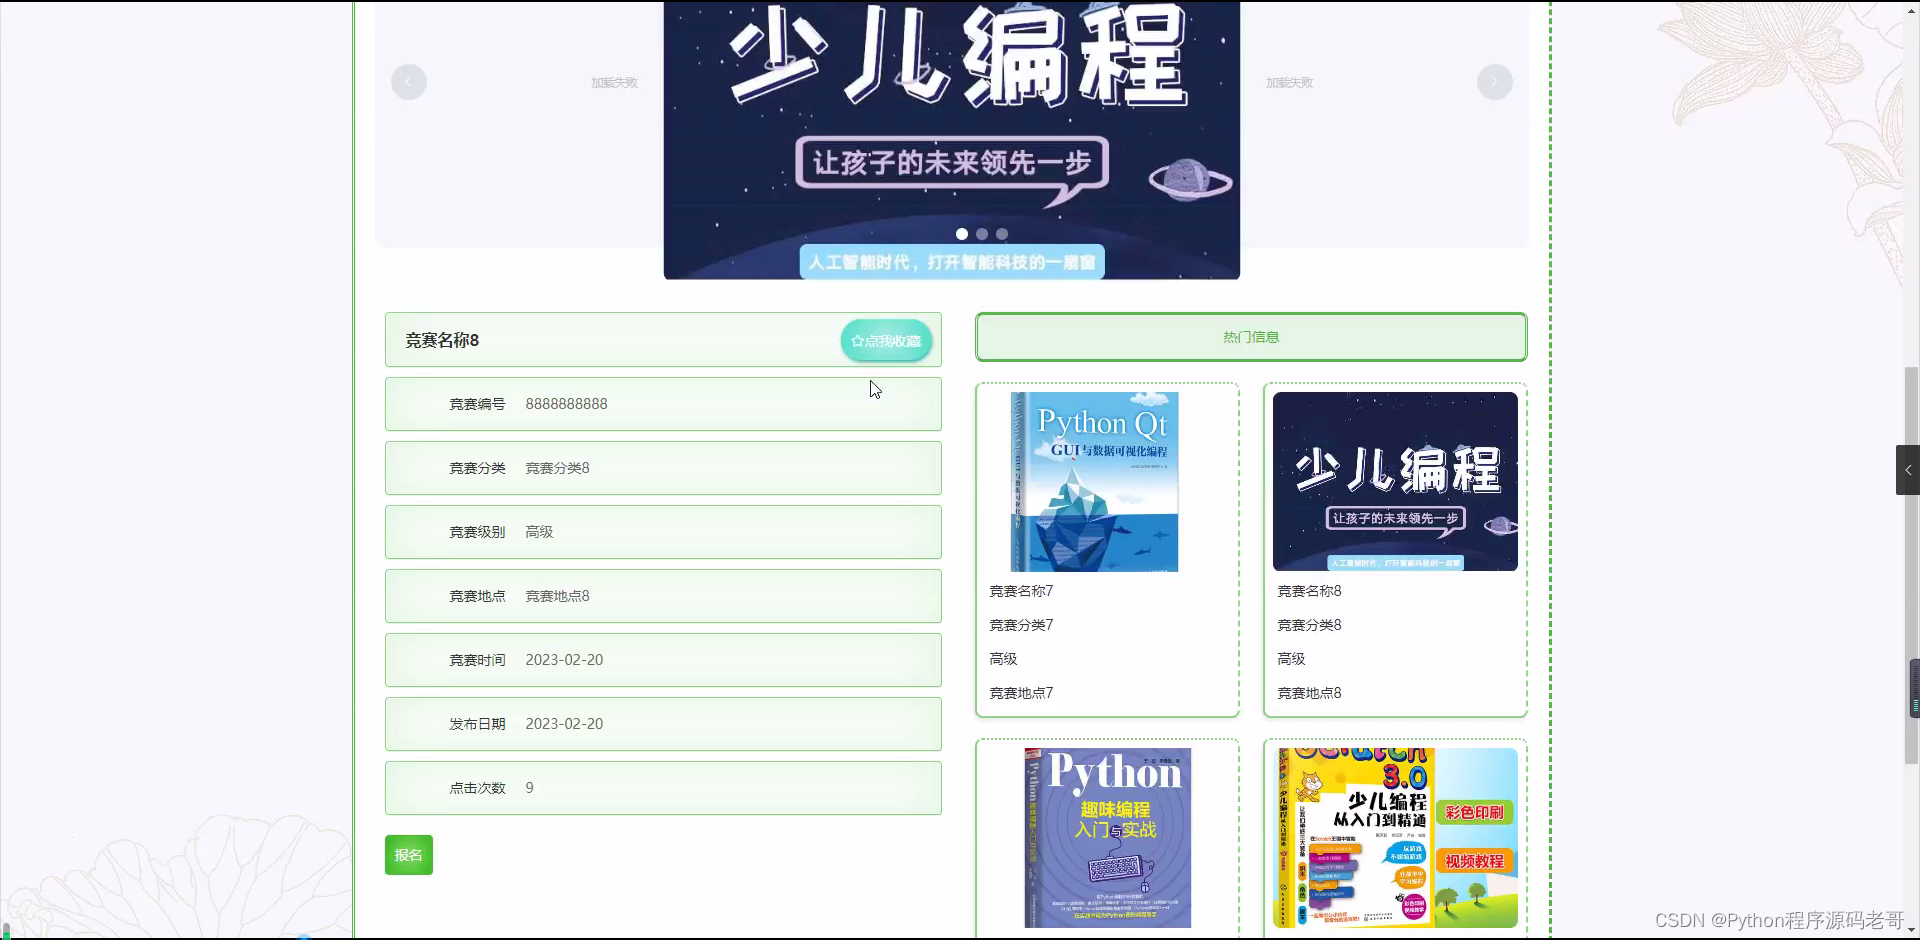The image size is (1920, 940).
Task: Select the third carousel indicator dot
Action: pyautogui.click(x=1002, y=233)
